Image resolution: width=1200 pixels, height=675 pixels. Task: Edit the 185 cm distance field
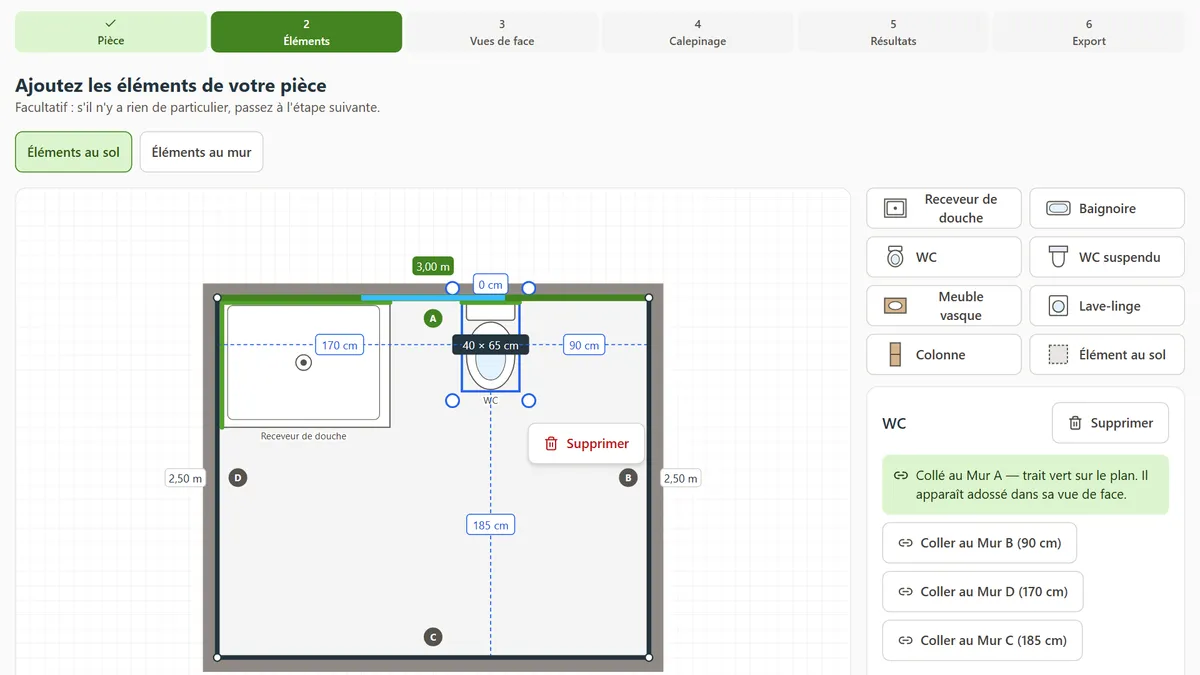(490, 525)
